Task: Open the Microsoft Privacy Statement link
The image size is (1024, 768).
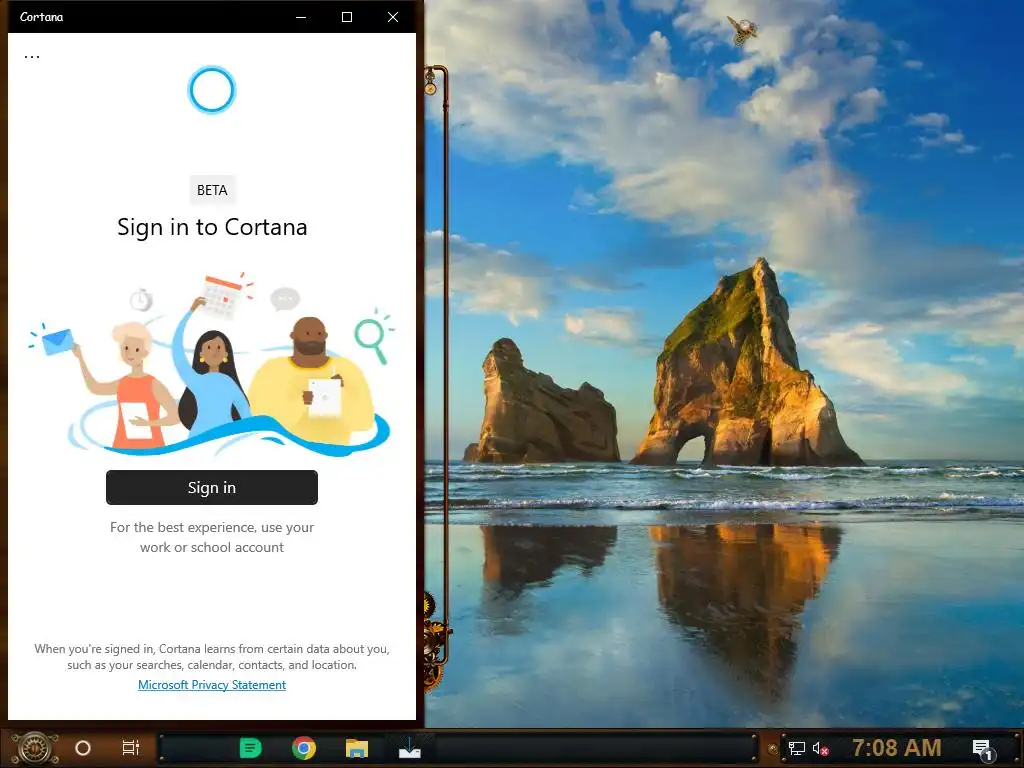Action: (212, 684)
